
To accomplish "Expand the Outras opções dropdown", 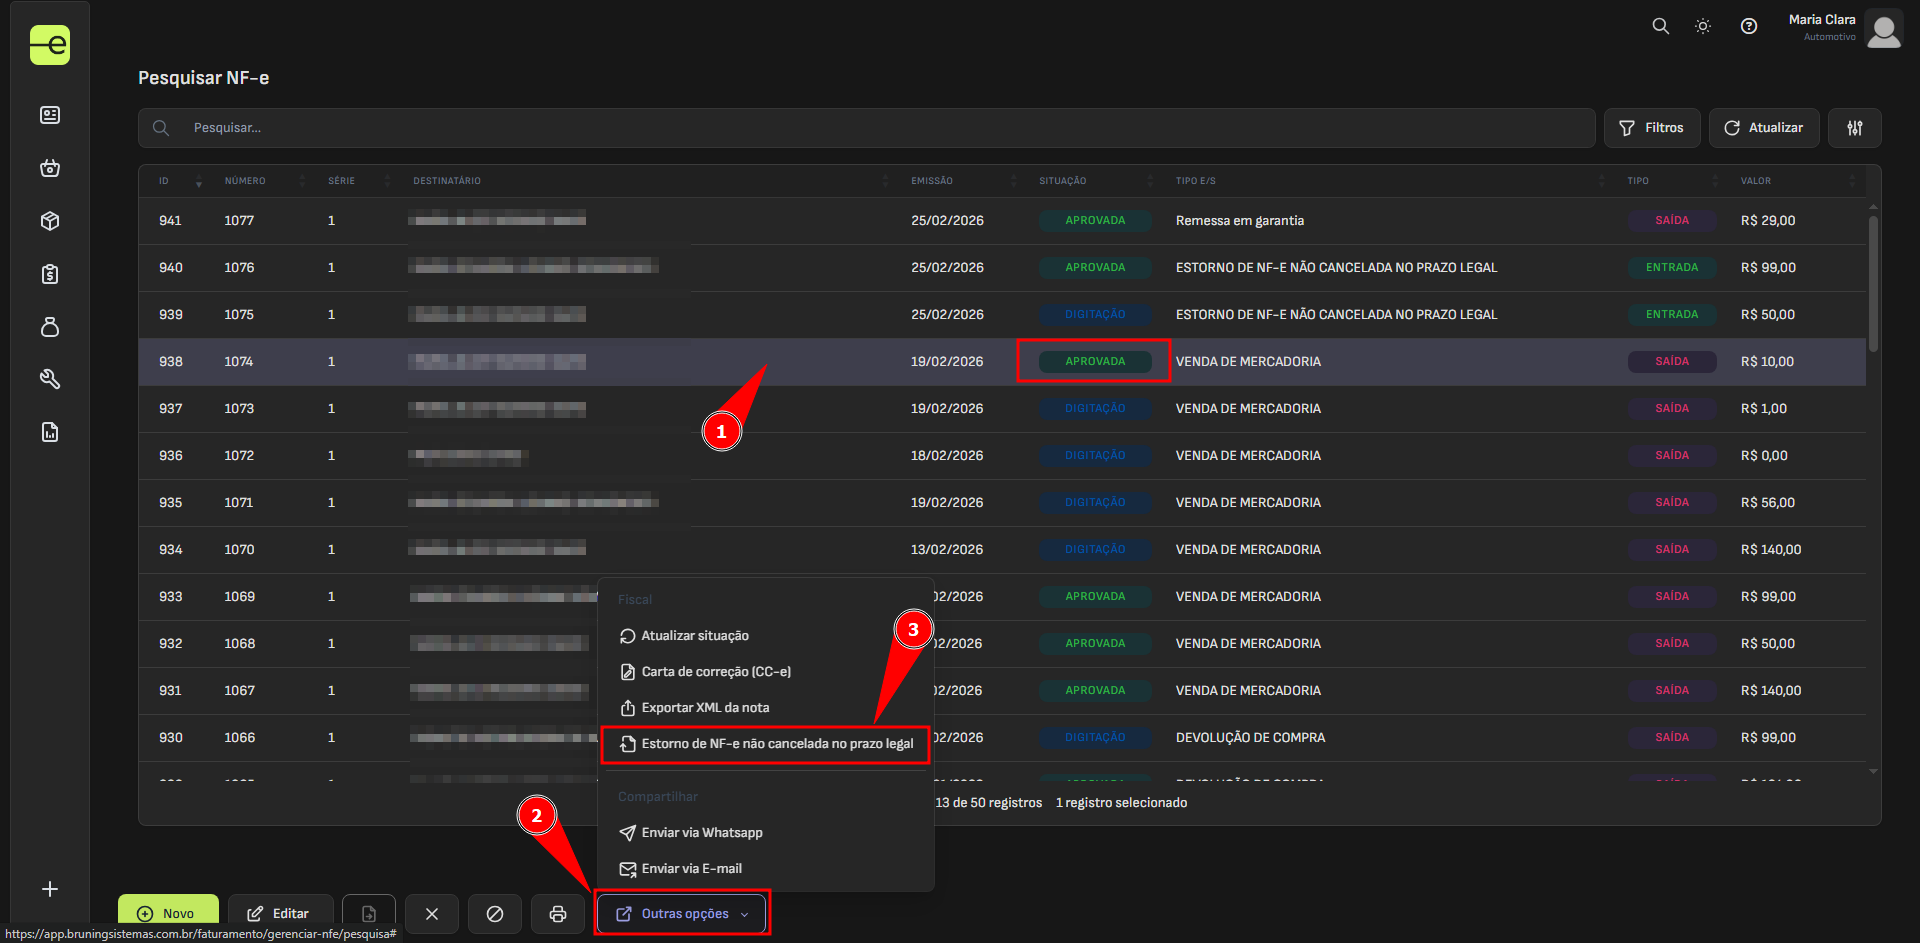I will click(683, 913).
